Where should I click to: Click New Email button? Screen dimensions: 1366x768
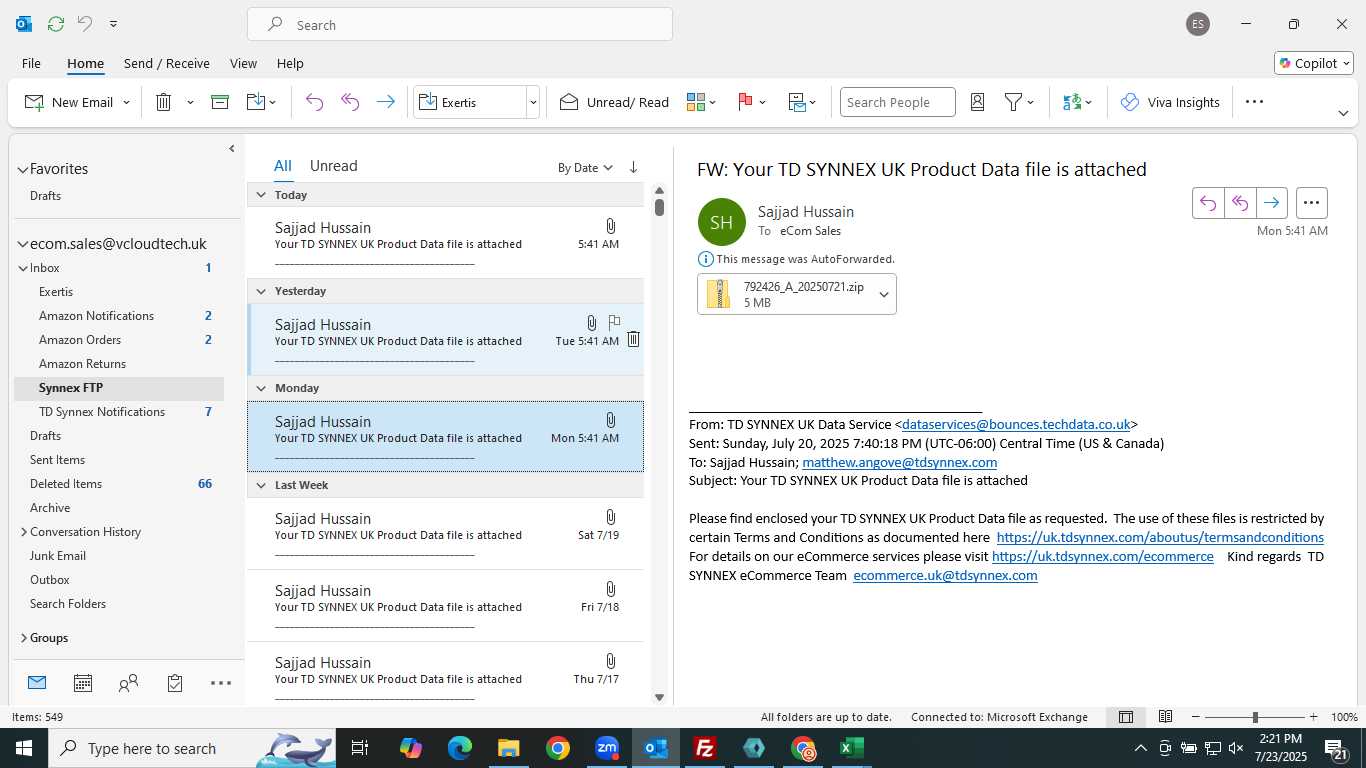68,102
